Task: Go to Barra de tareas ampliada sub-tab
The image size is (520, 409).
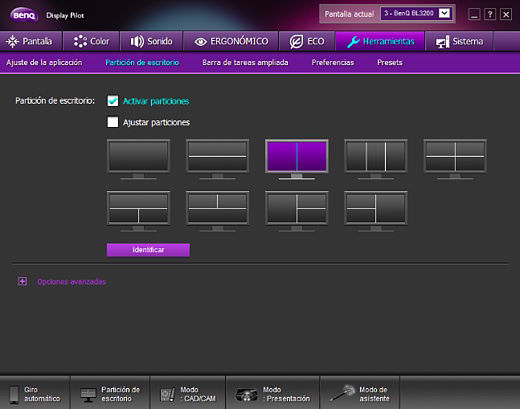Action: (x=245, y=63)
